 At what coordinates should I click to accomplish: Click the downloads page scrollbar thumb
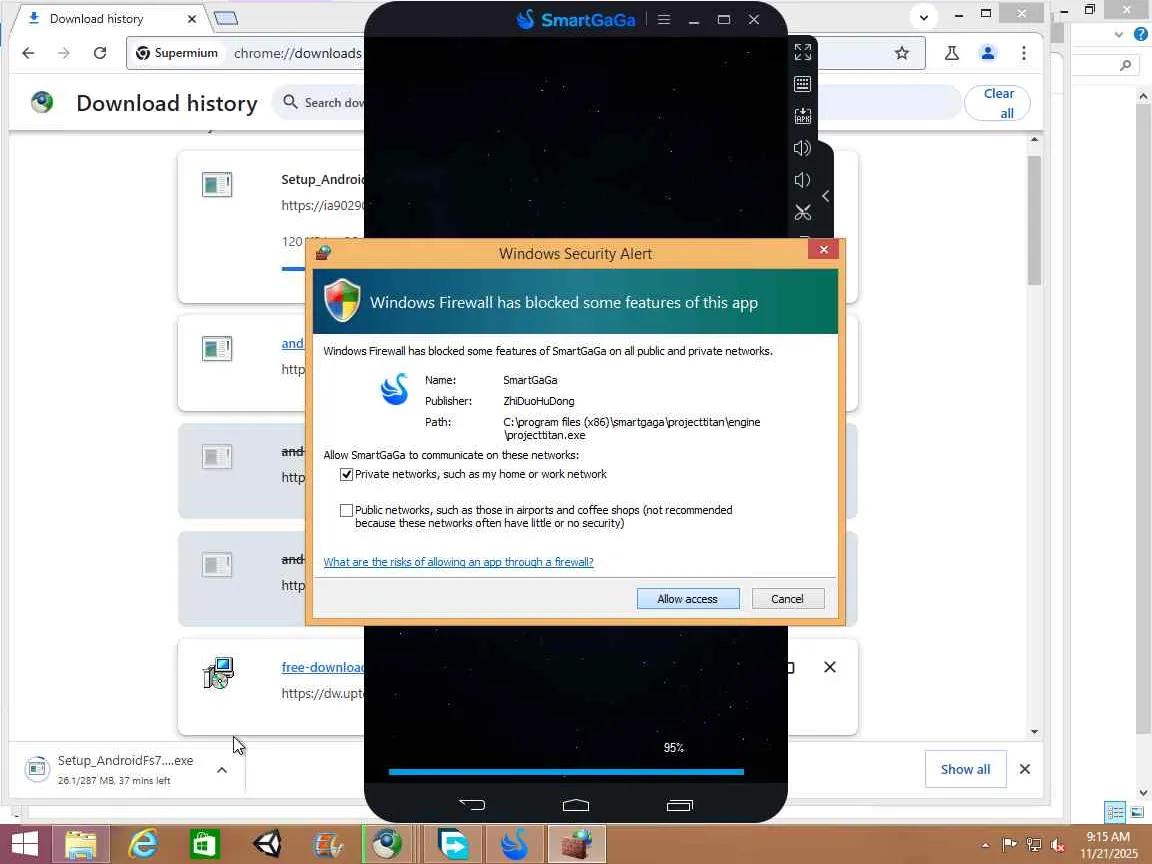[1034, 220]
